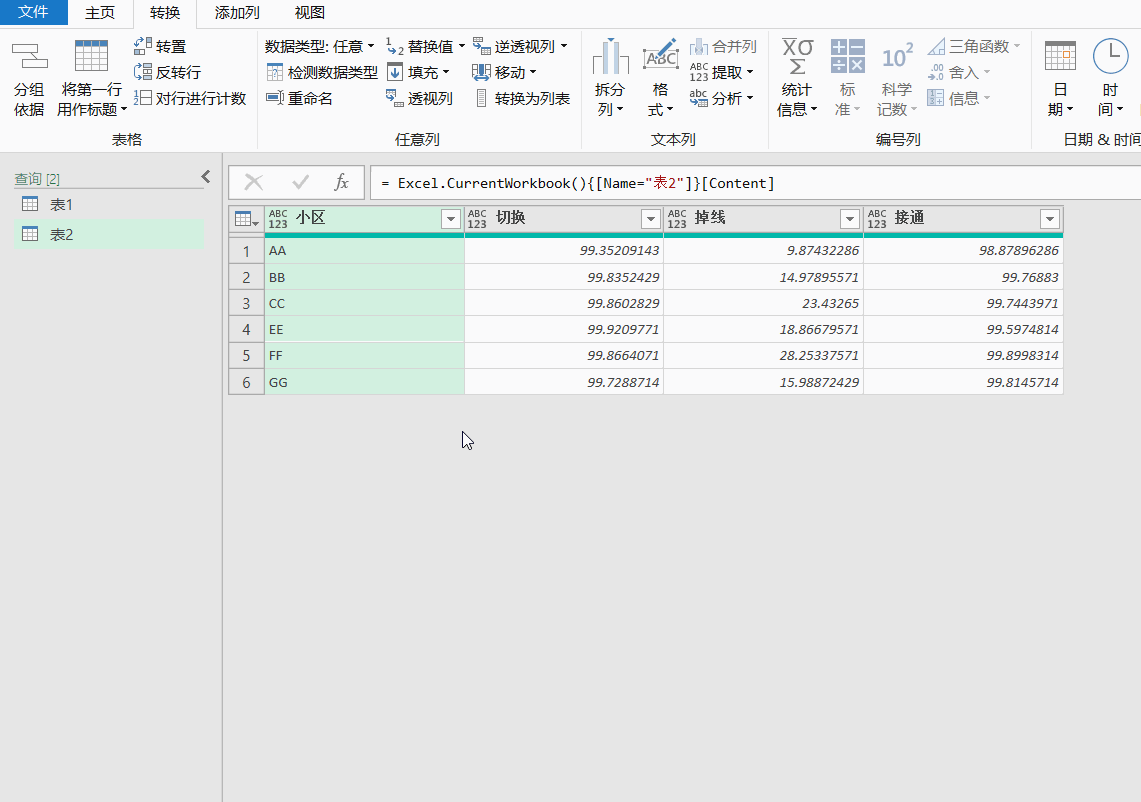
Task: Select row number 3 header
Action: click(246, 303)
